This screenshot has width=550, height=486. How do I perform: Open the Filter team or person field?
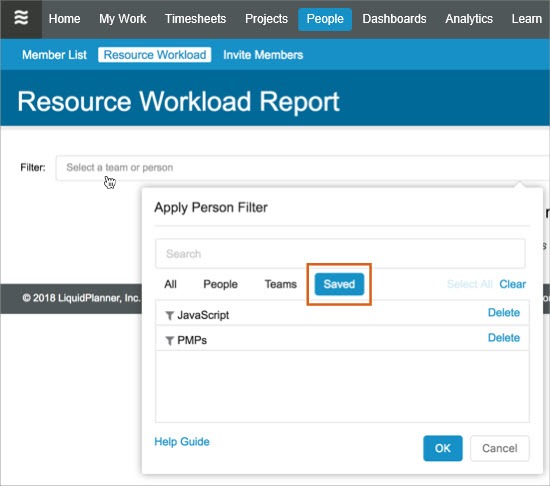(x=302, y=168)
